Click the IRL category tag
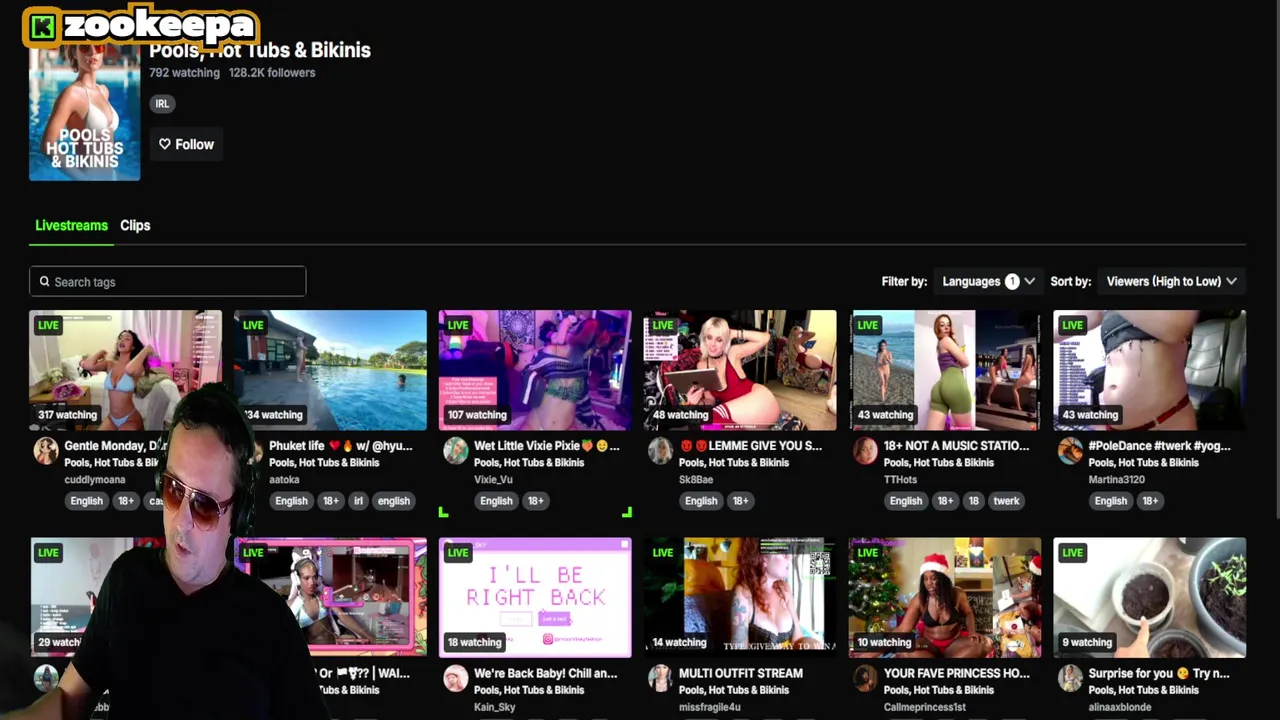 (x=162, y=104)
